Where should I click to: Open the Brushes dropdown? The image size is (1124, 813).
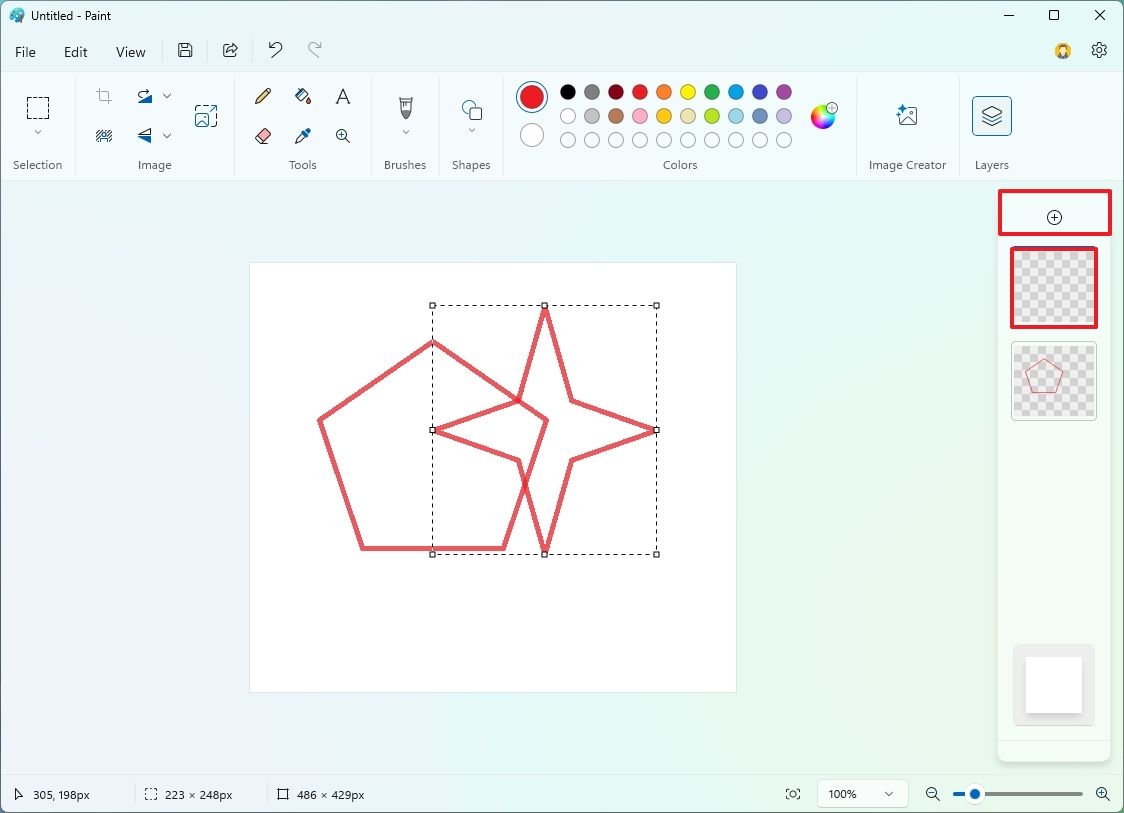point(405,131)
